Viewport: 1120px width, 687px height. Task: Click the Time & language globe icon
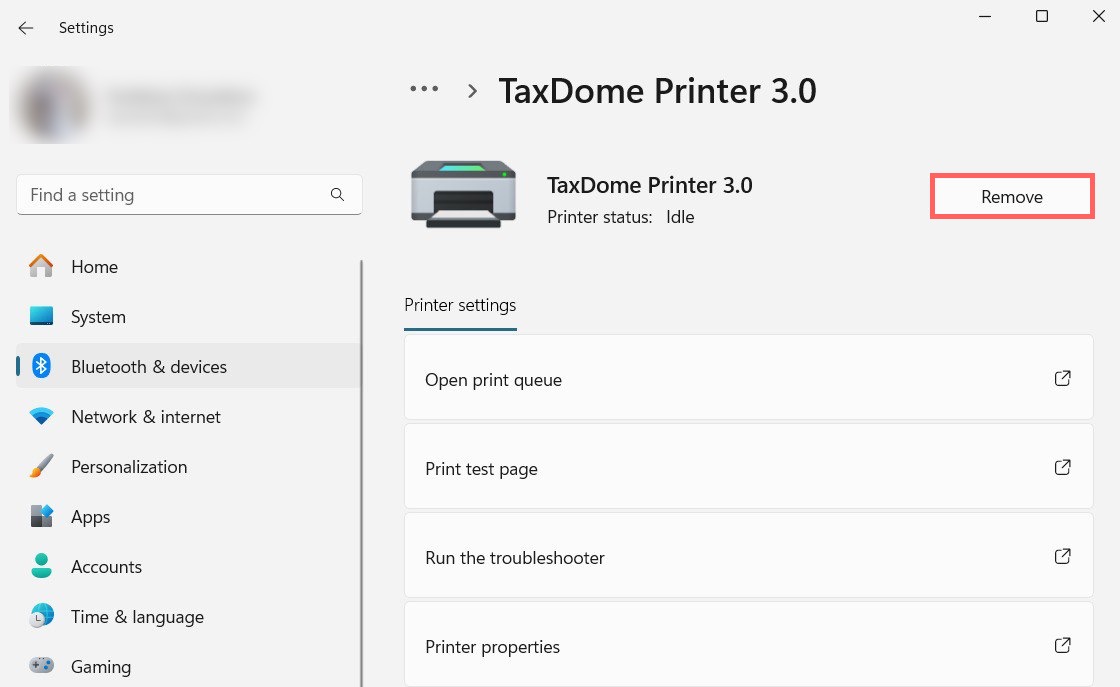tap(41, 617)
